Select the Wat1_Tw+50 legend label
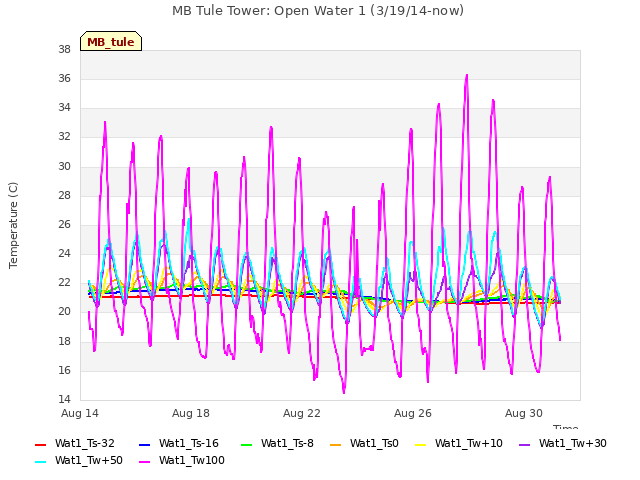The image size is (640, 480). click(89, 461)
